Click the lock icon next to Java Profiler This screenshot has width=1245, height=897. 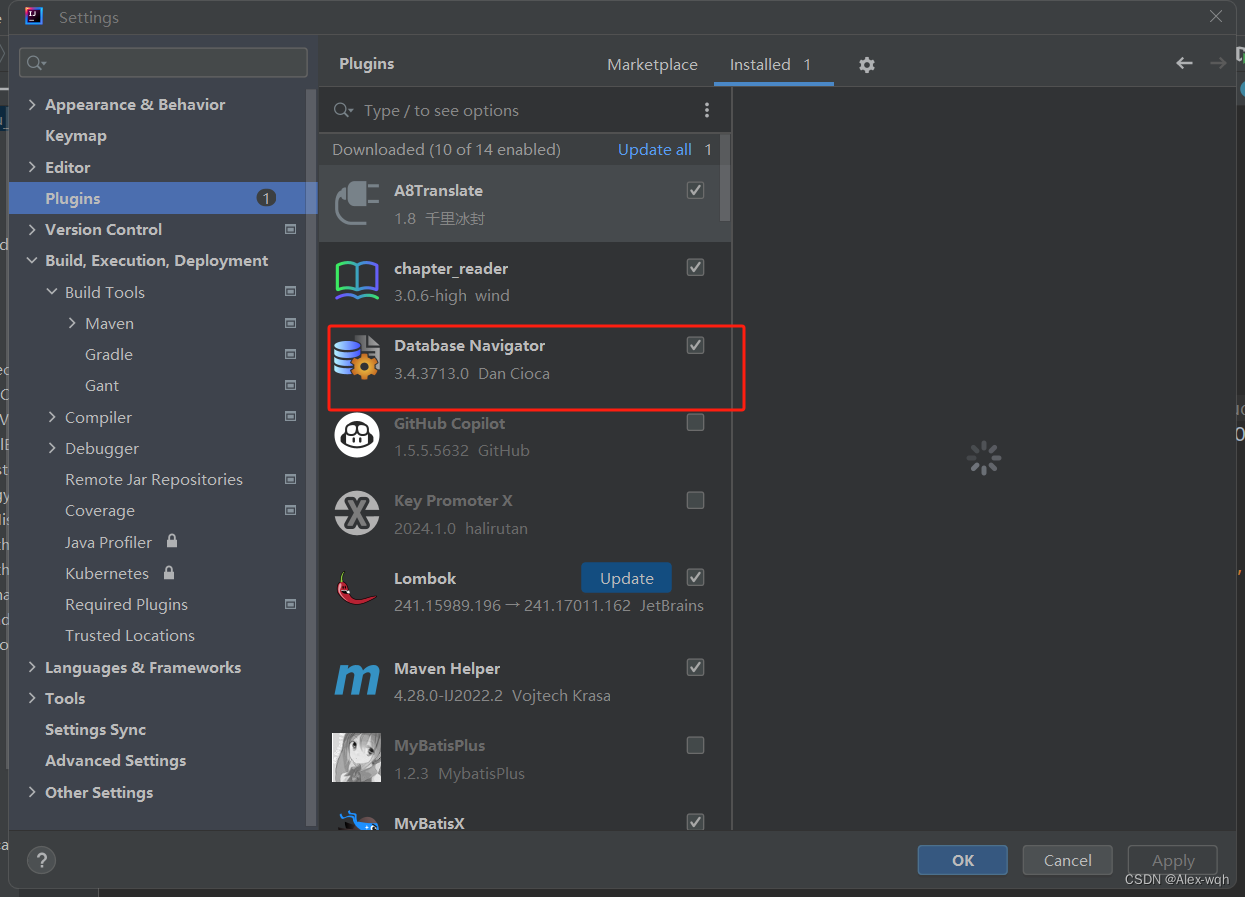(x=172, y=541)
